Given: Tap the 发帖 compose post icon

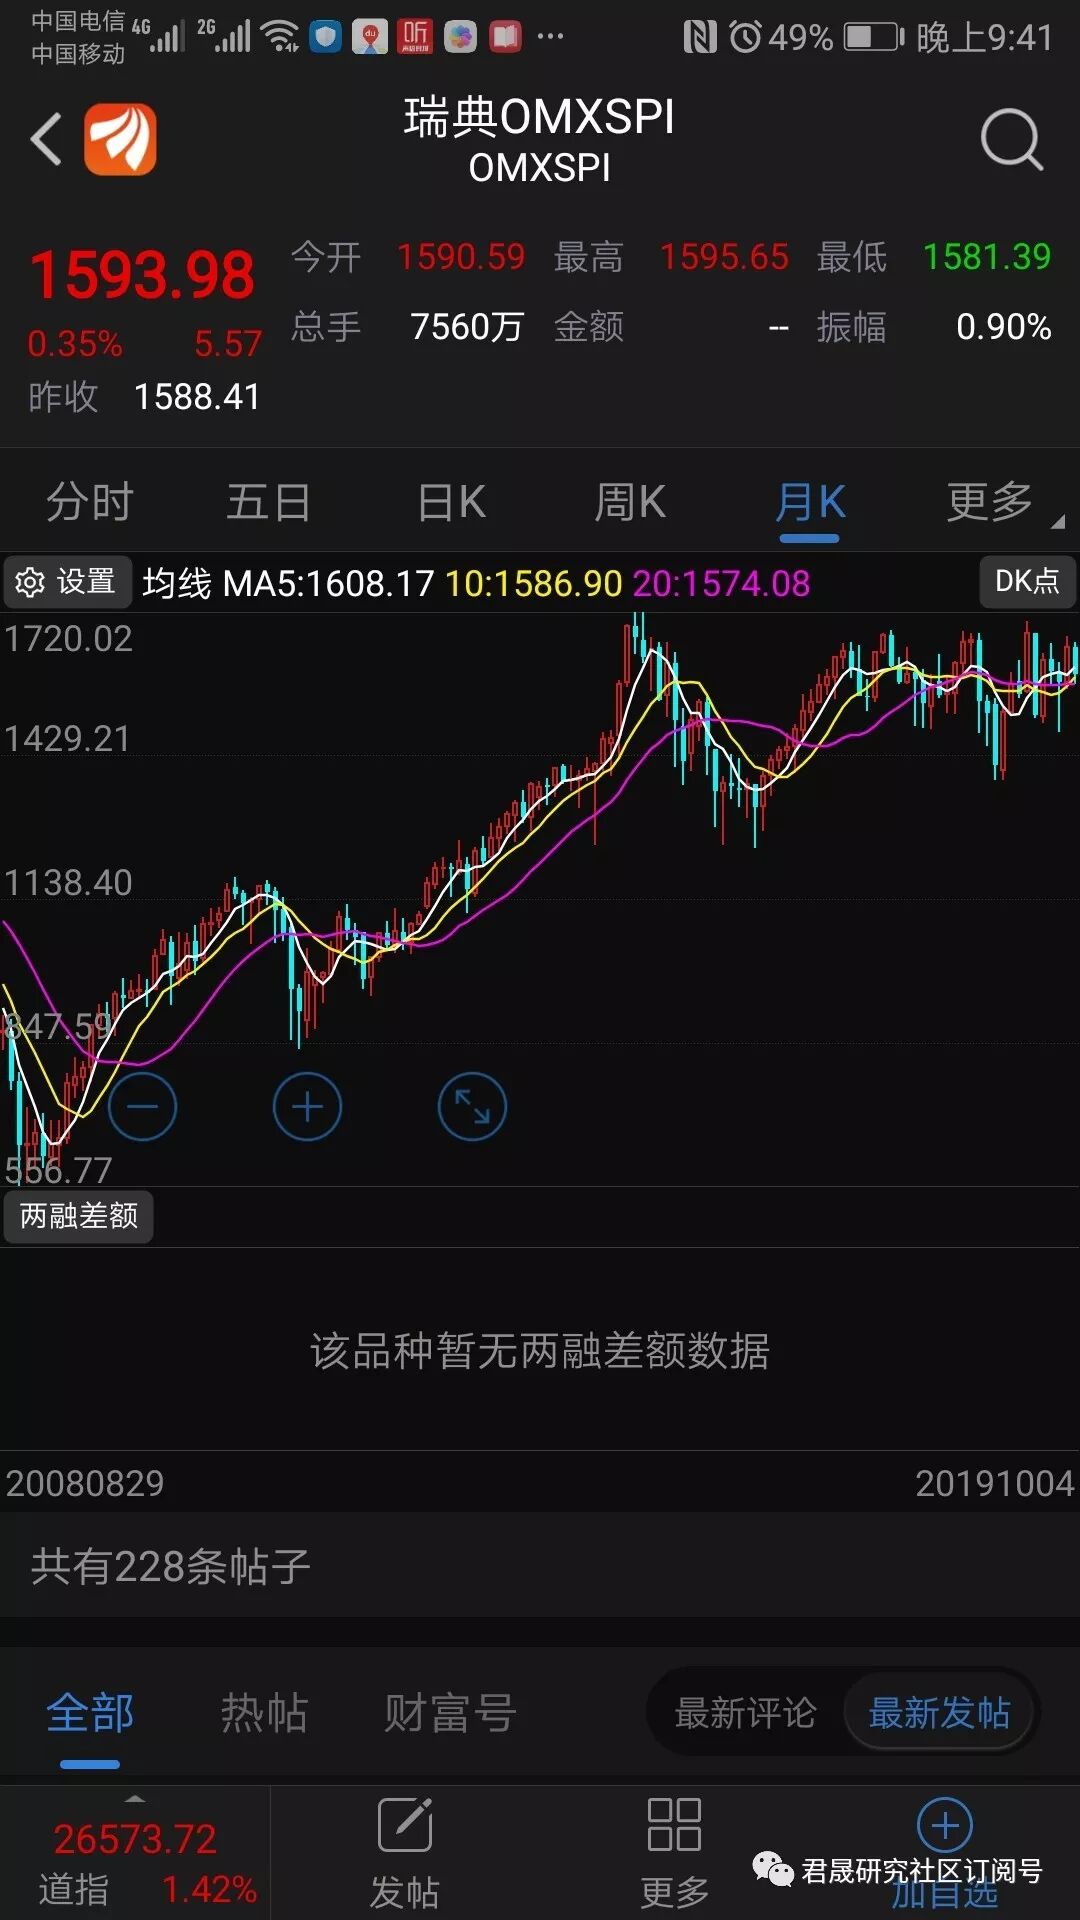Looking at the screenshot, I should (x=405, y=1852).
